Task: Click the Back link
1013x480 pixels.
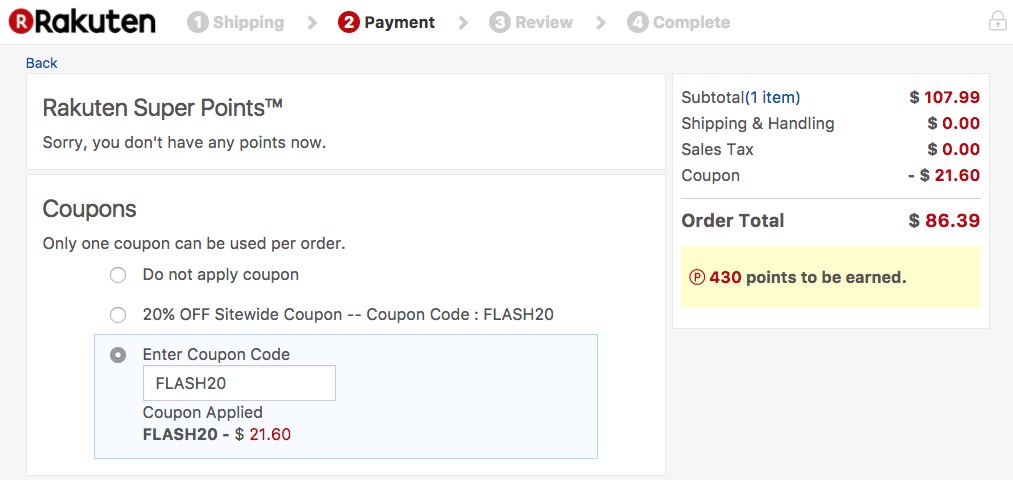Action: 42,63
